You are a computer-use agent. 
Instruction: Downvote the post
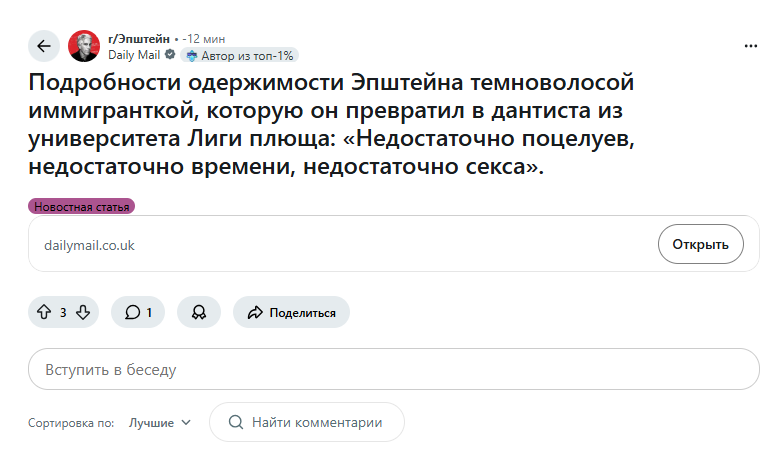[83, 312]
